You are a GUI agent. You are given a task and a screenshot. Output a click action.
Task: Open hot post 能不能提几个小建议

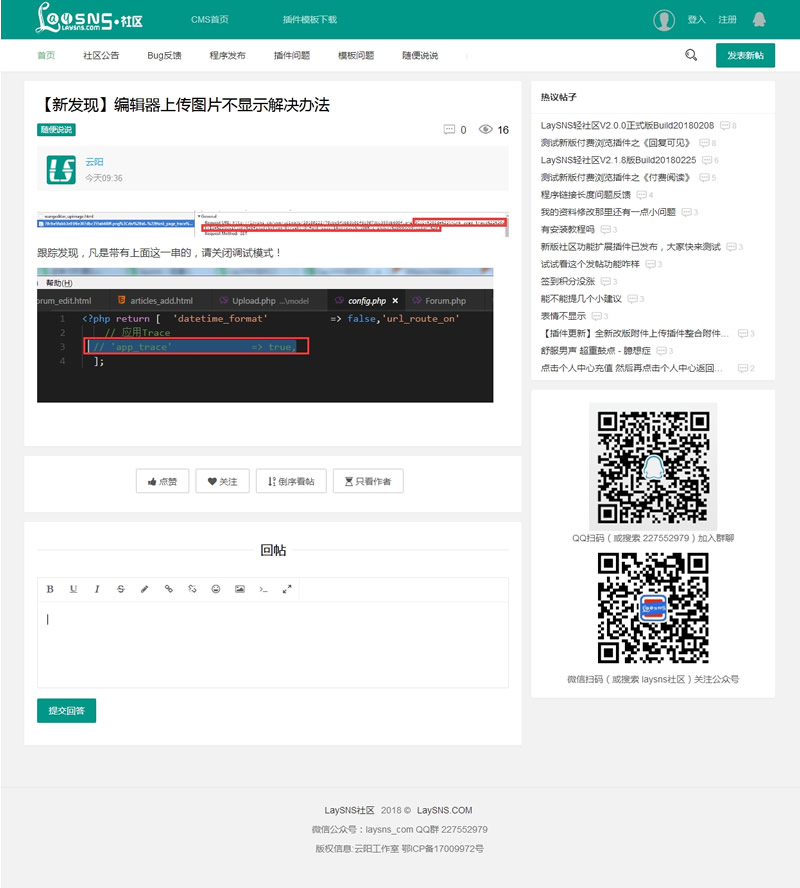pos(581,298)
